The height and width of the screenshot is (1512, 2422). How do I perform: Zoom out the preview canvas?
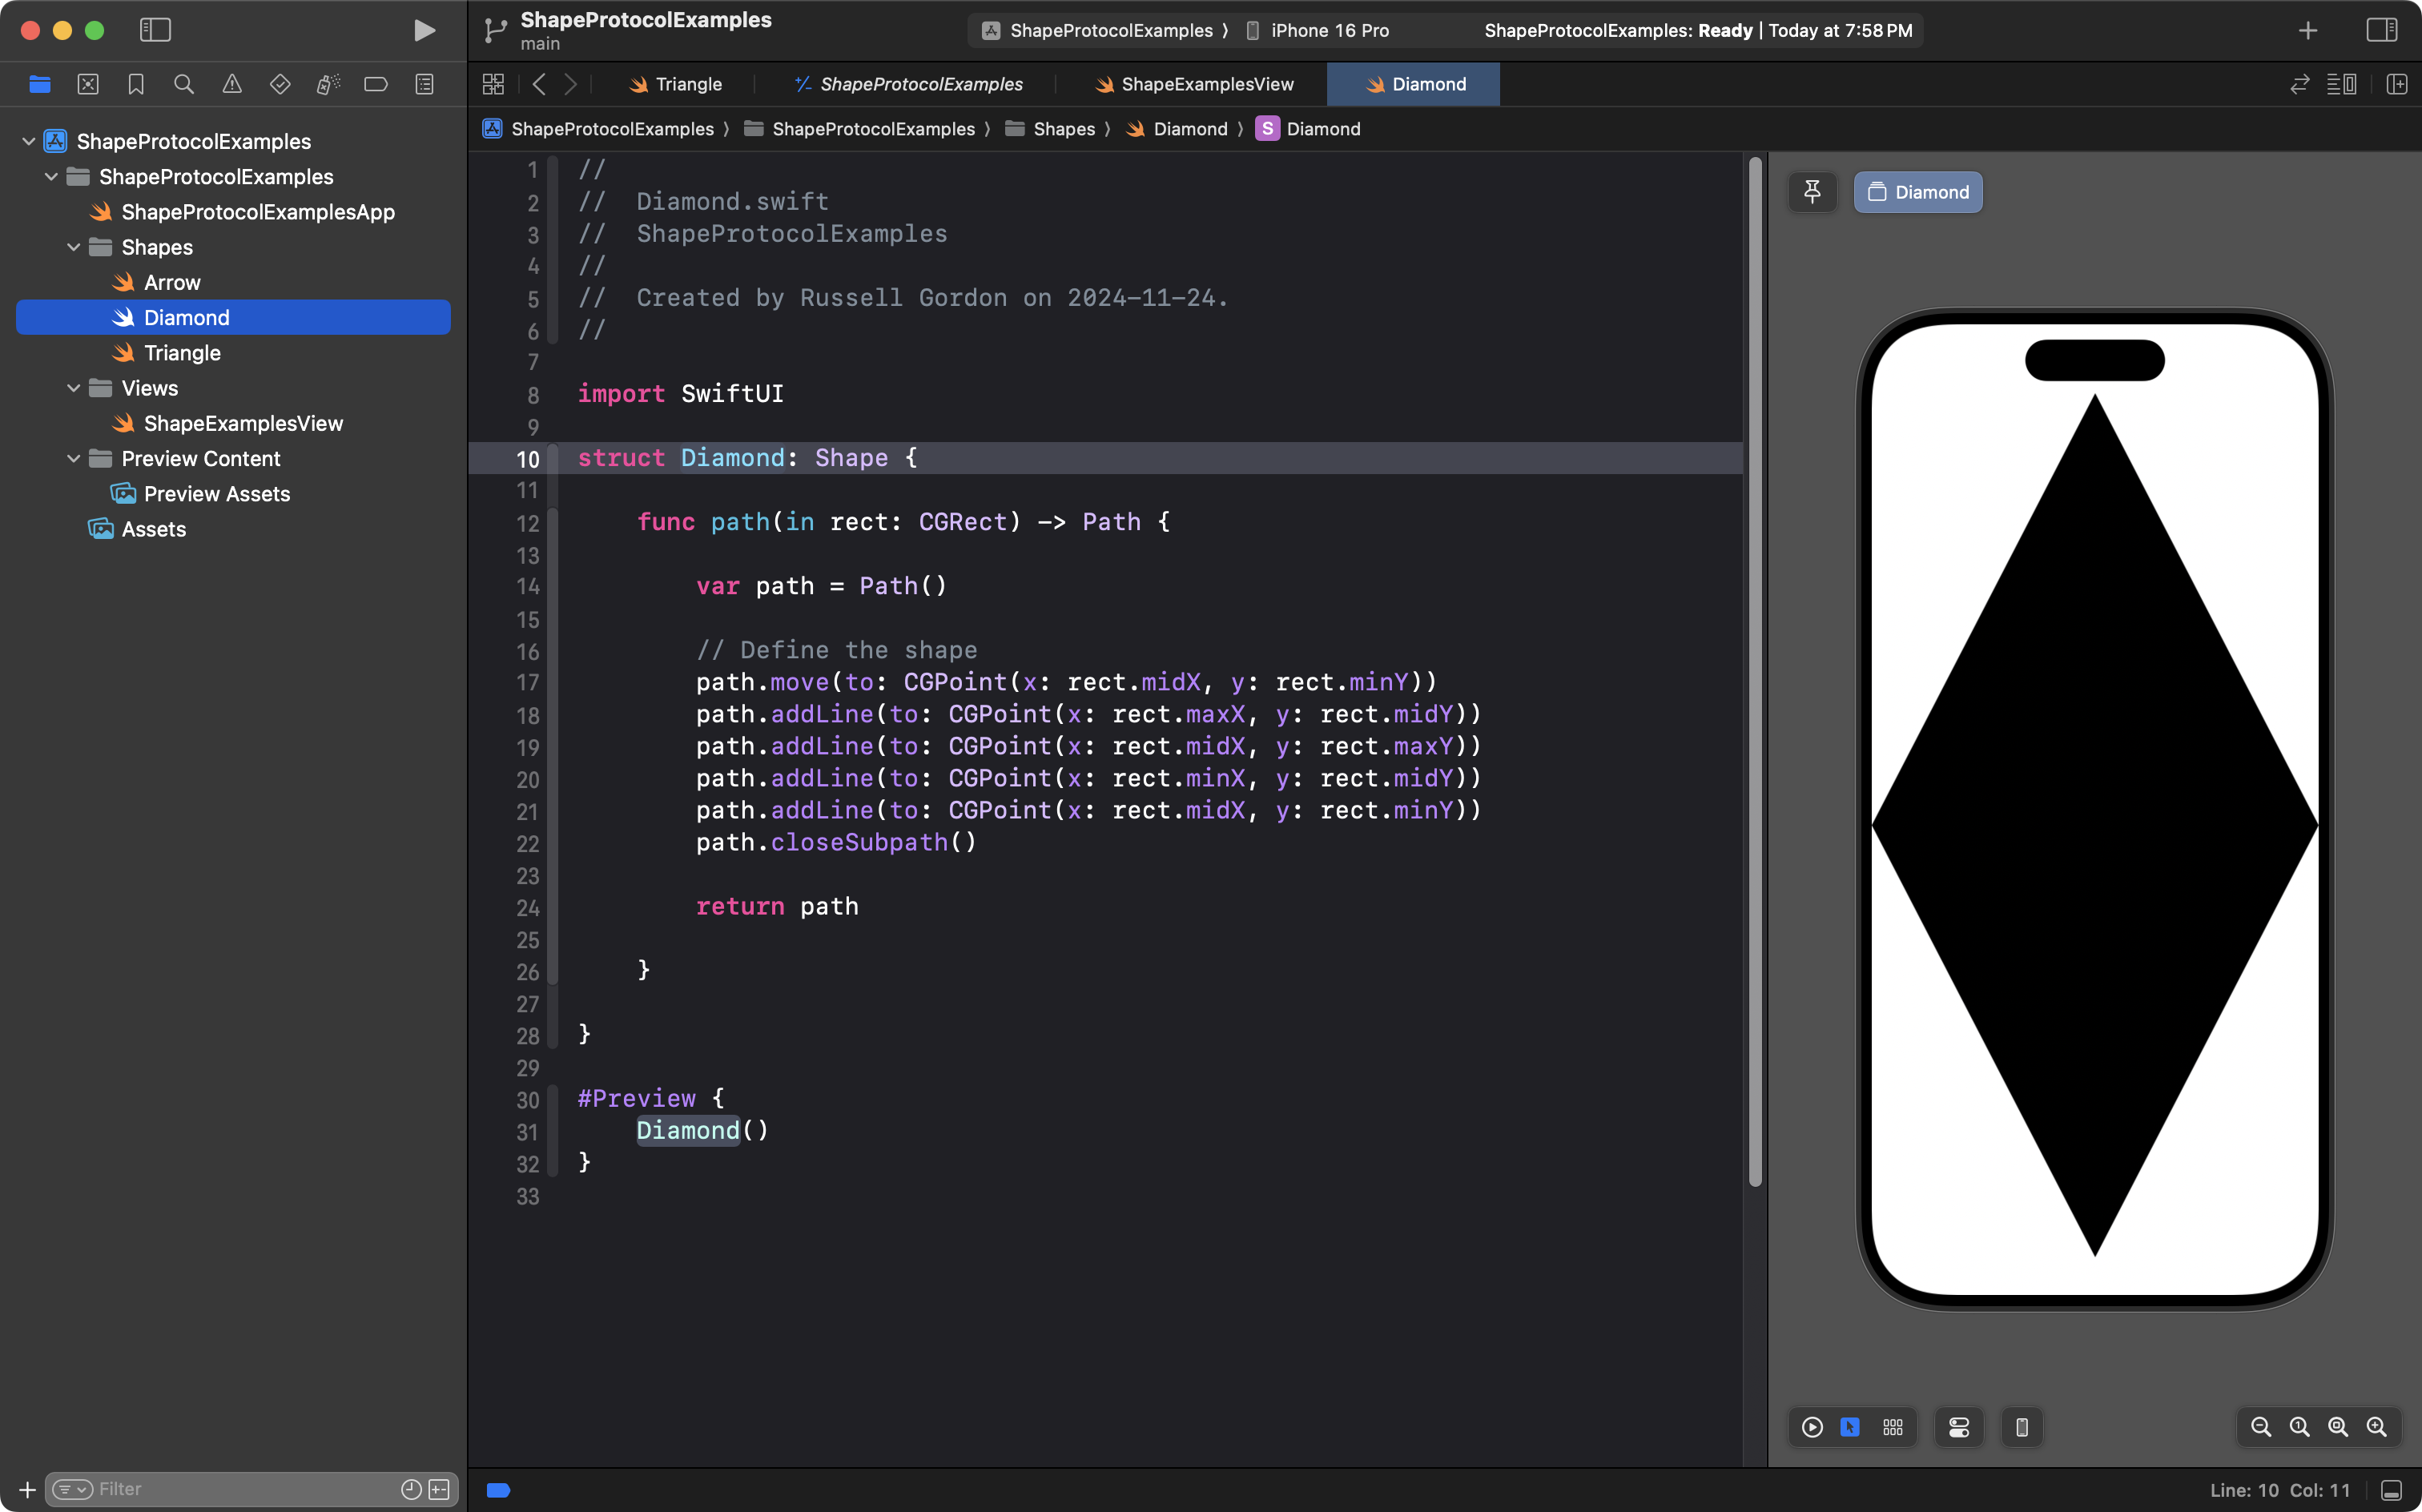coord(2260,1427)
